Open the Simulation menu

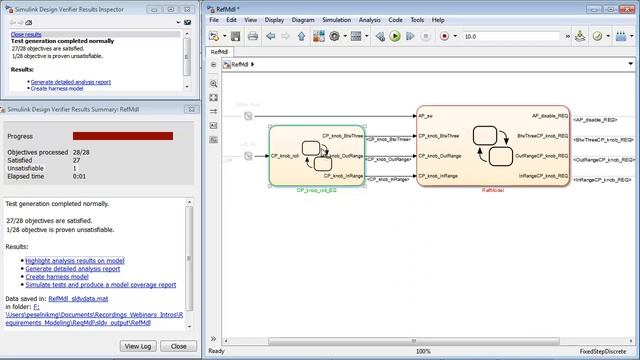pos(336,20)
